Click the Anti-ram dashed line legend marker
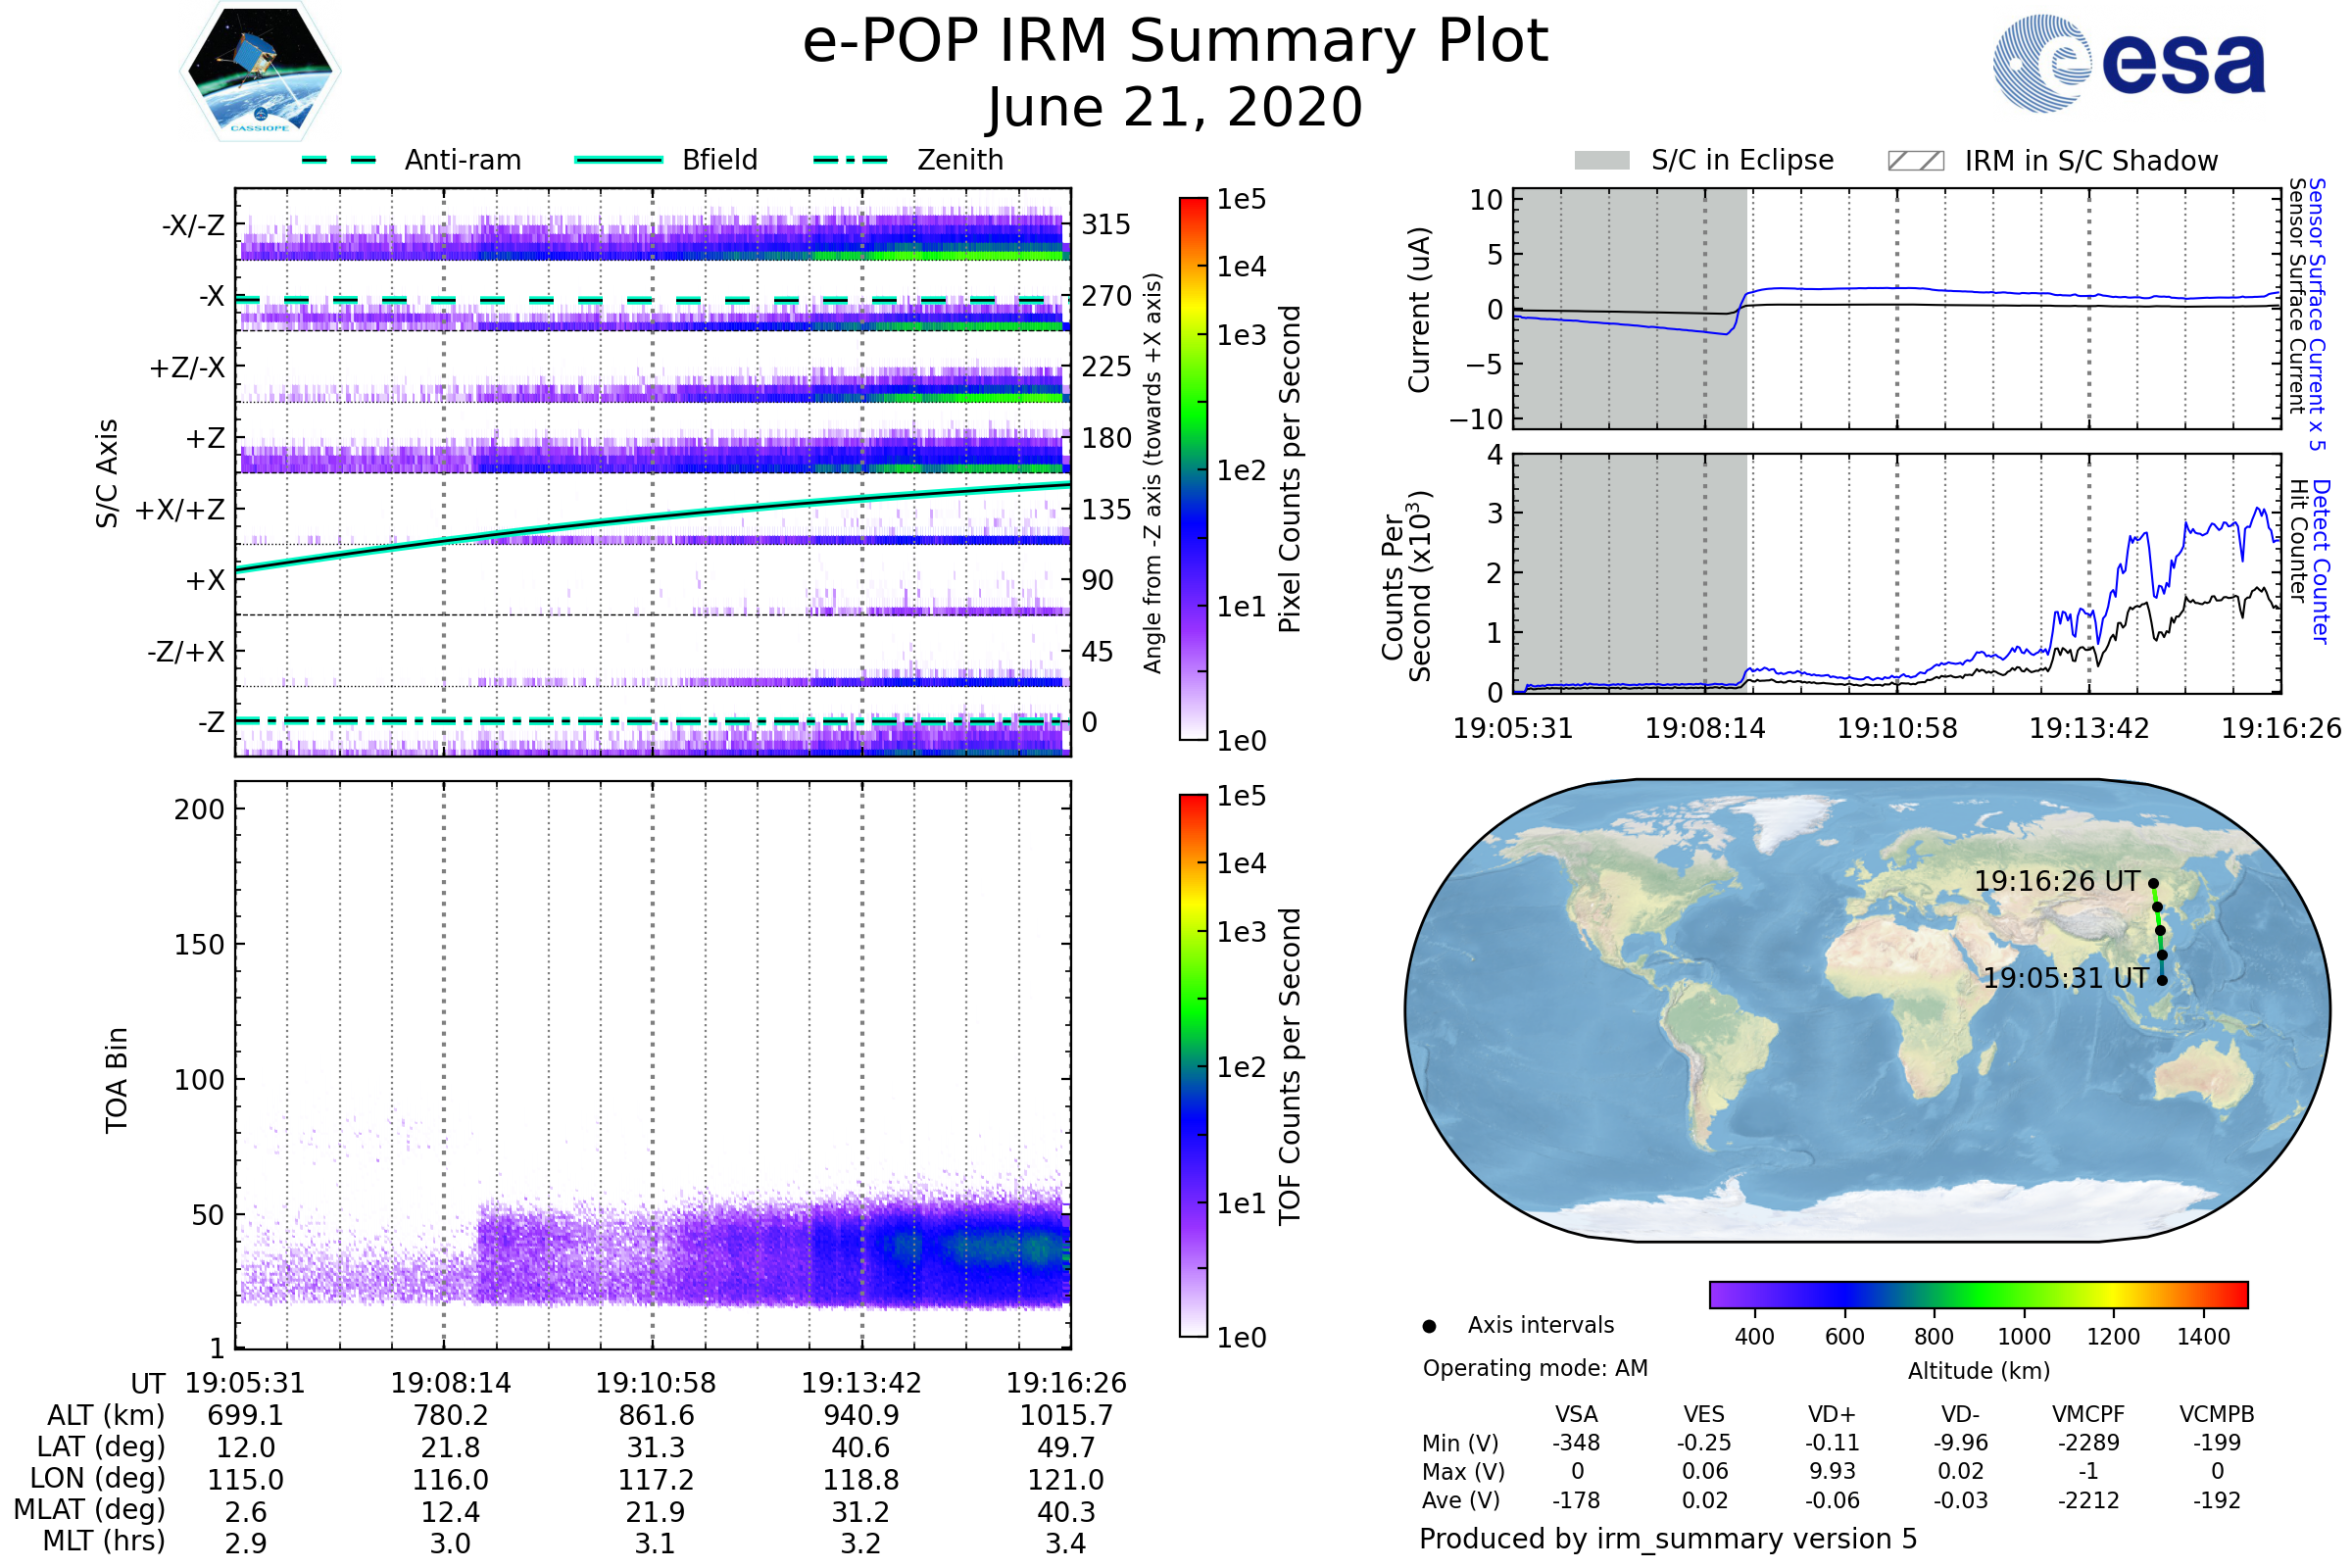This screenshot has height=1568, width=2352. 339,160
